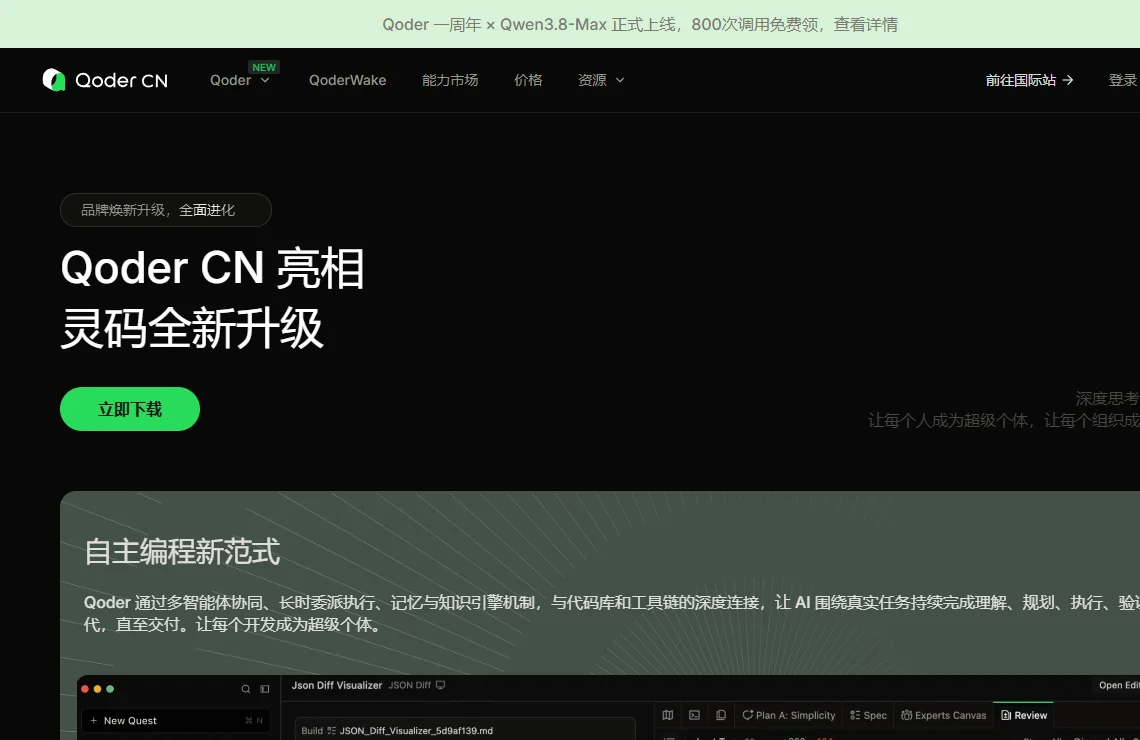Switch to the Spec tab
The image size is (1140, 740).
tap(868, 715)
